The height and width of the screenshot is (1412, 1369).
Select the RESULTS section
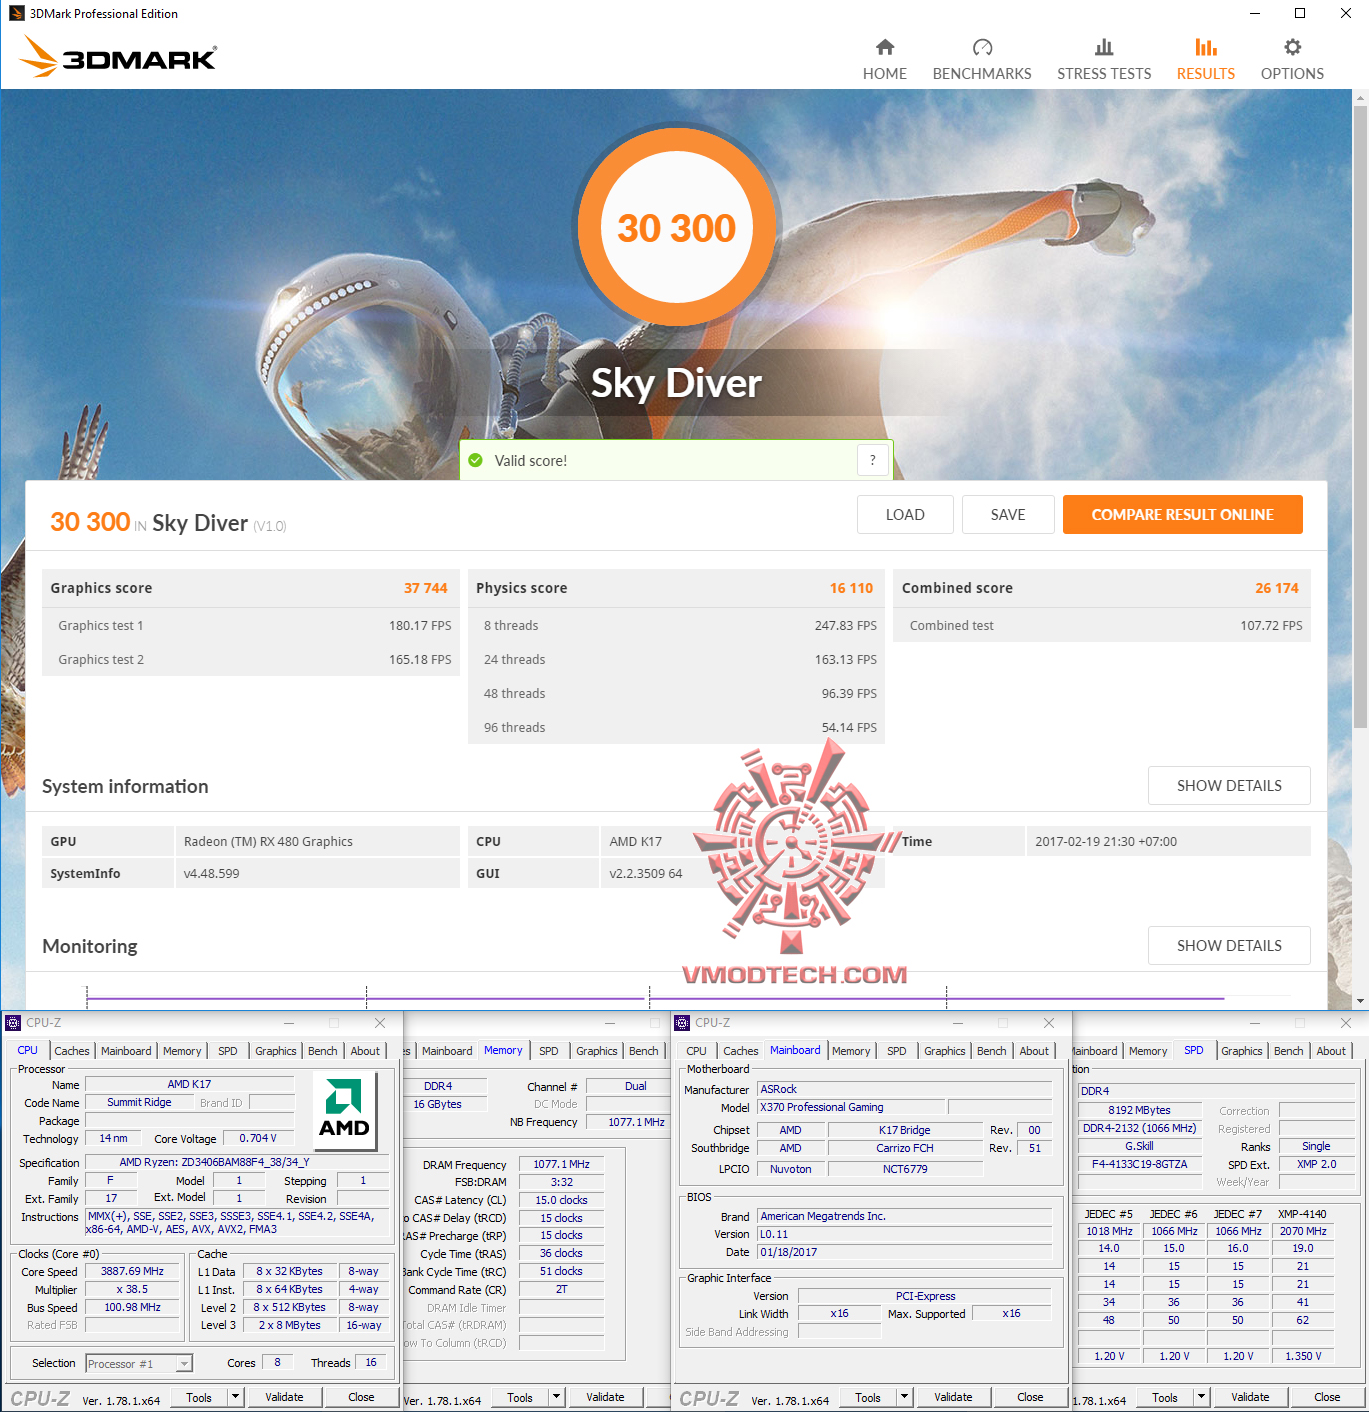tap(1206, 60)
